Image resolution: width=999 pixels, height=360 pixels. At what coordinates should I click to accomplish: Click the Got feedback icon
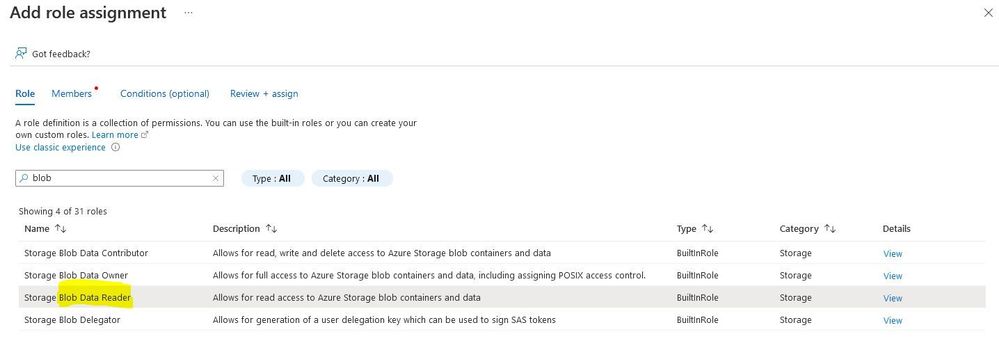[21, 54]
